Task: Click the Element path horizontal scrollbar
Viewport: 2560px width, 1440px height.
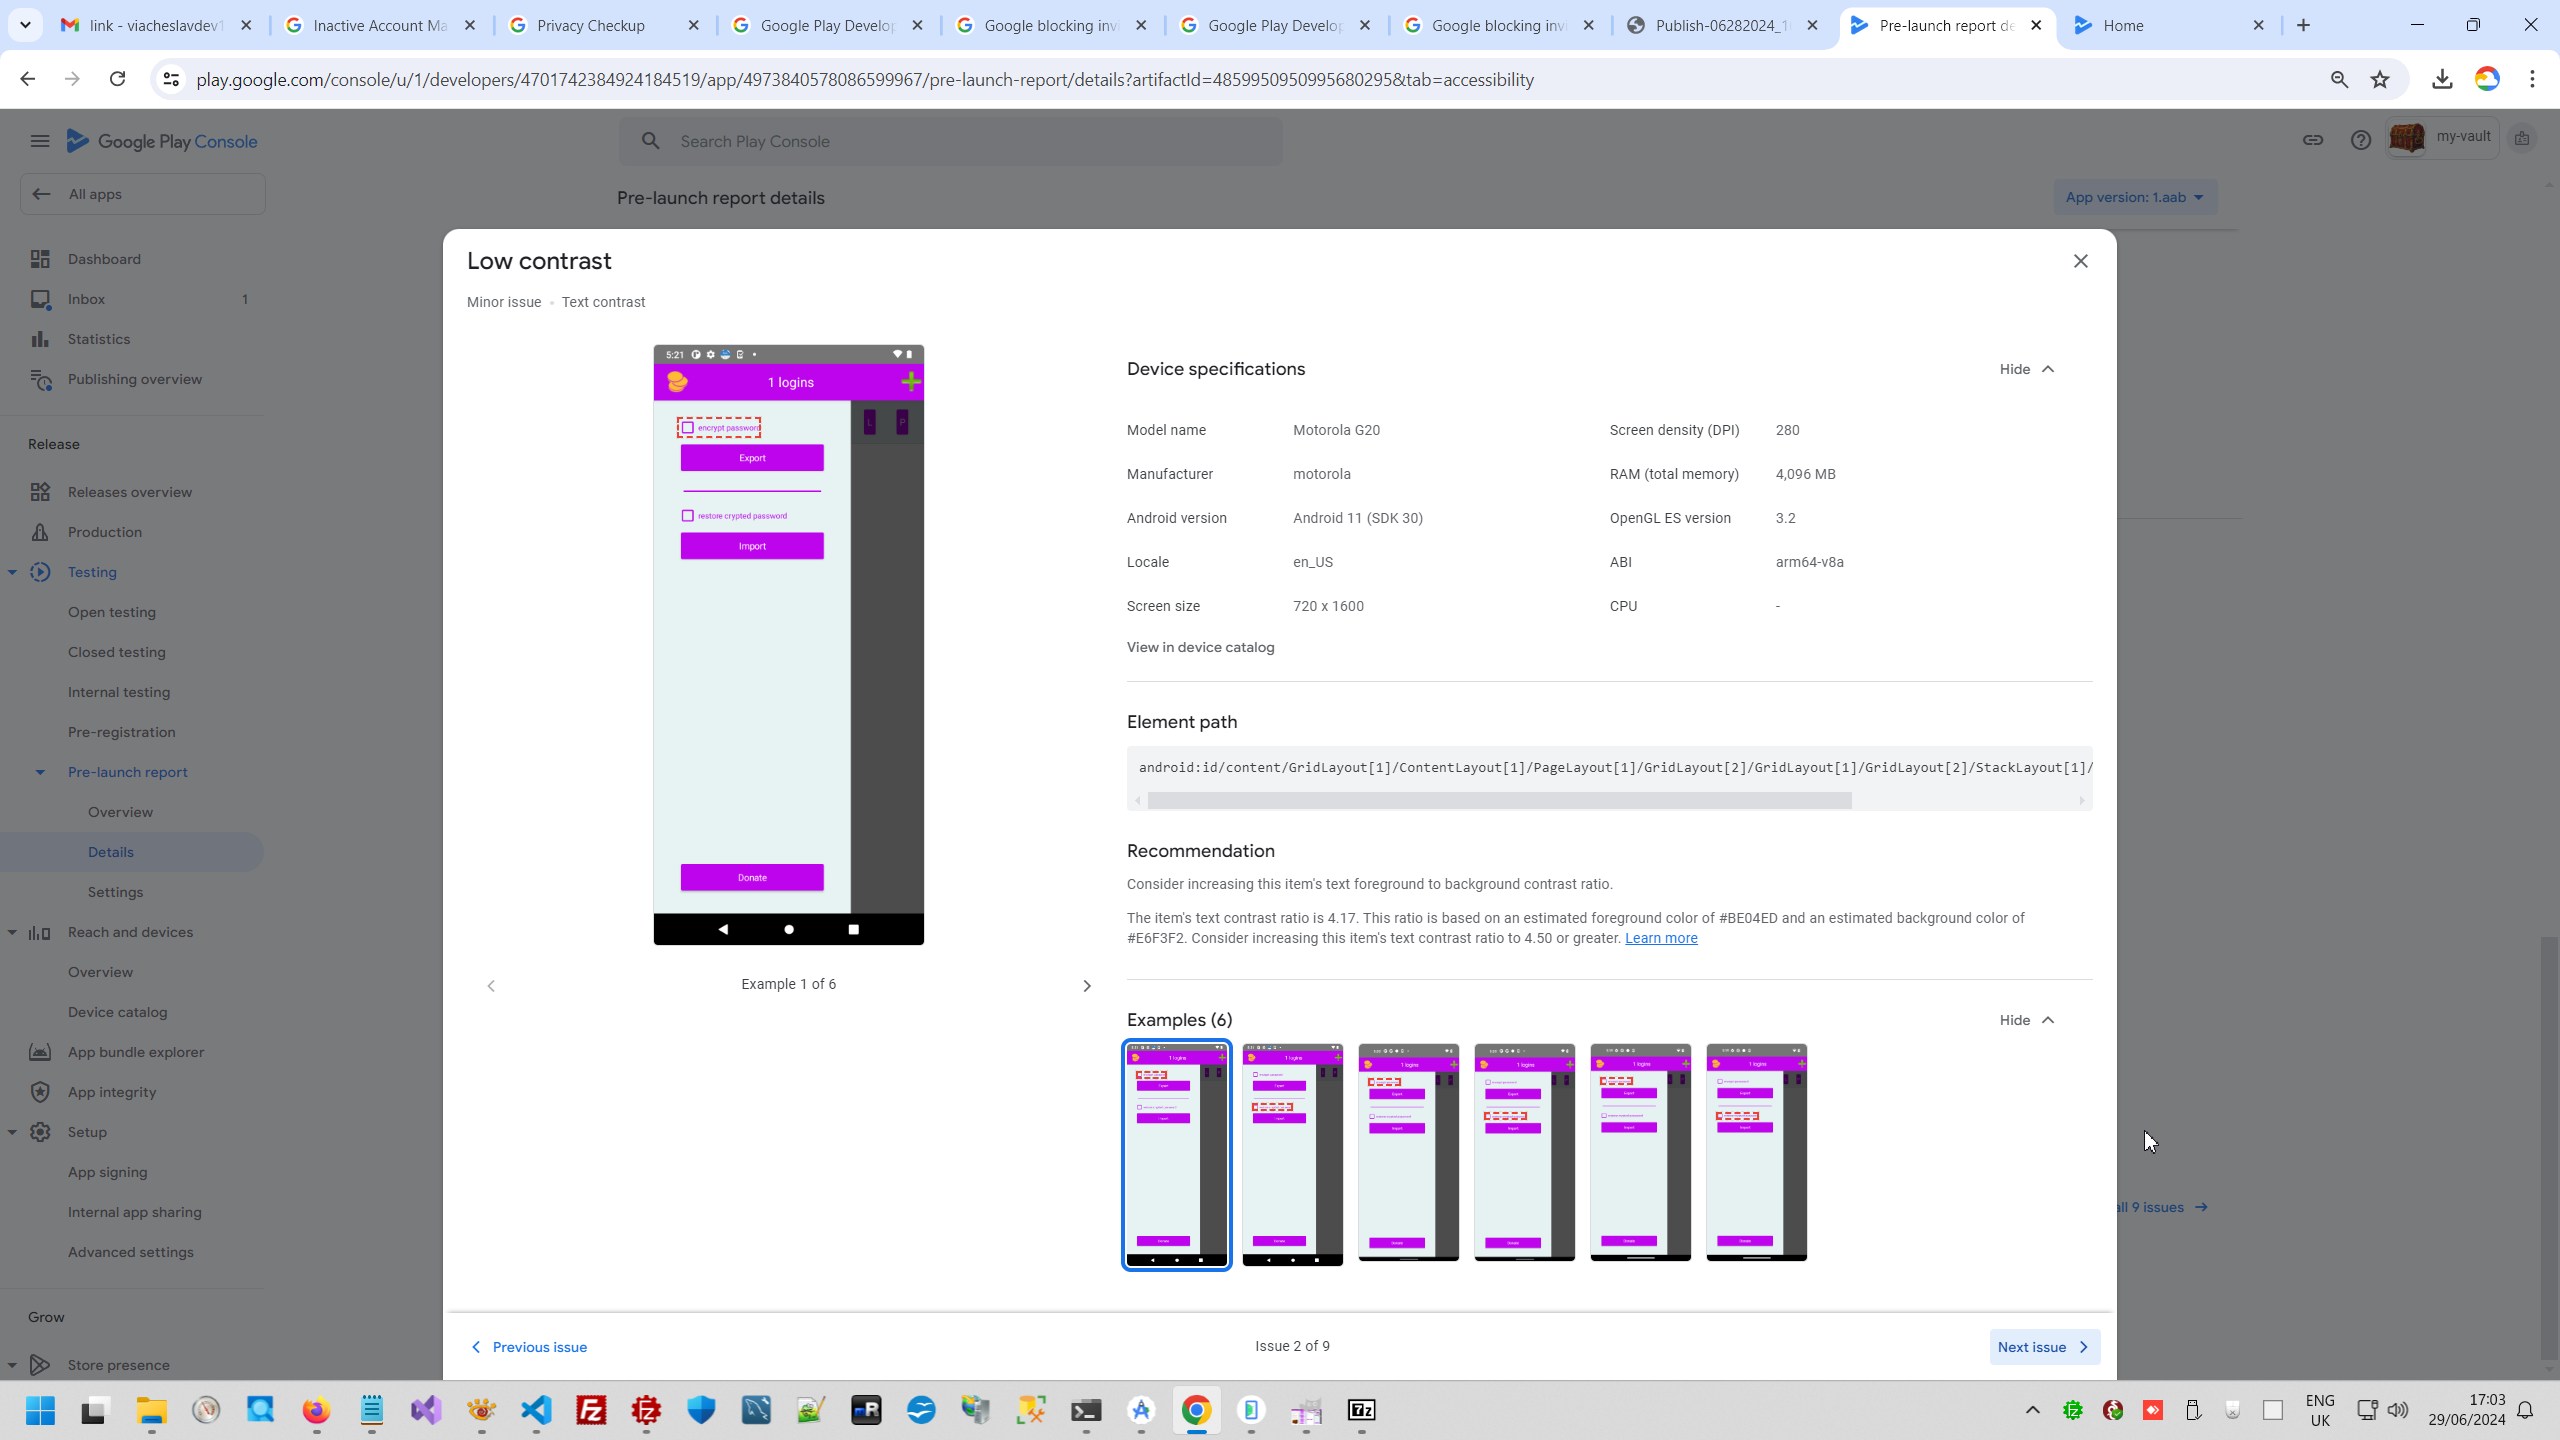Action: [x=1499, y=801]
